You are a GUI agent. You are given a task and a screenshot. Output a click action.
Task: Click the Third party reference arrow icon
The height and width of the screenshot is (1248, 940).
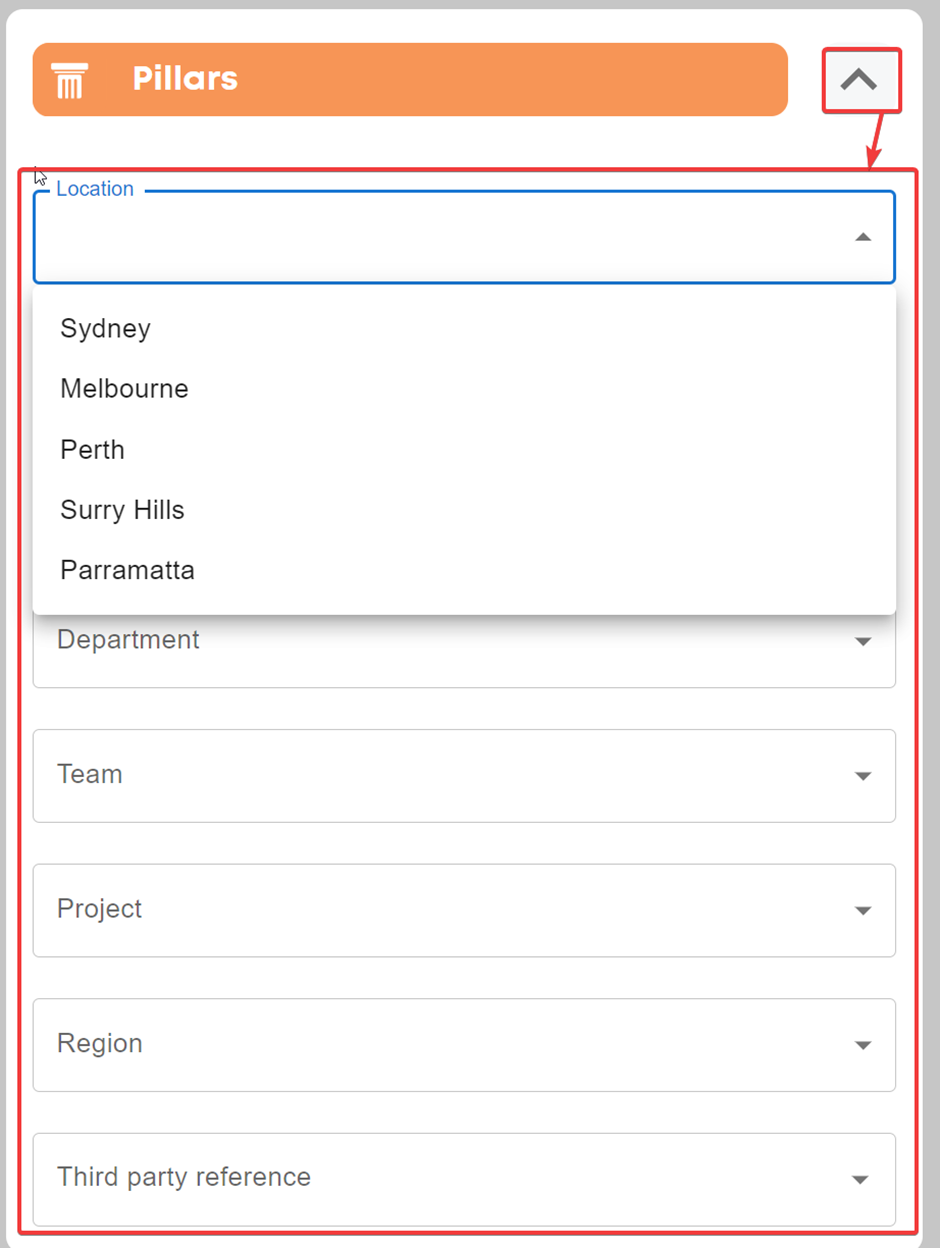(860, 1179)
